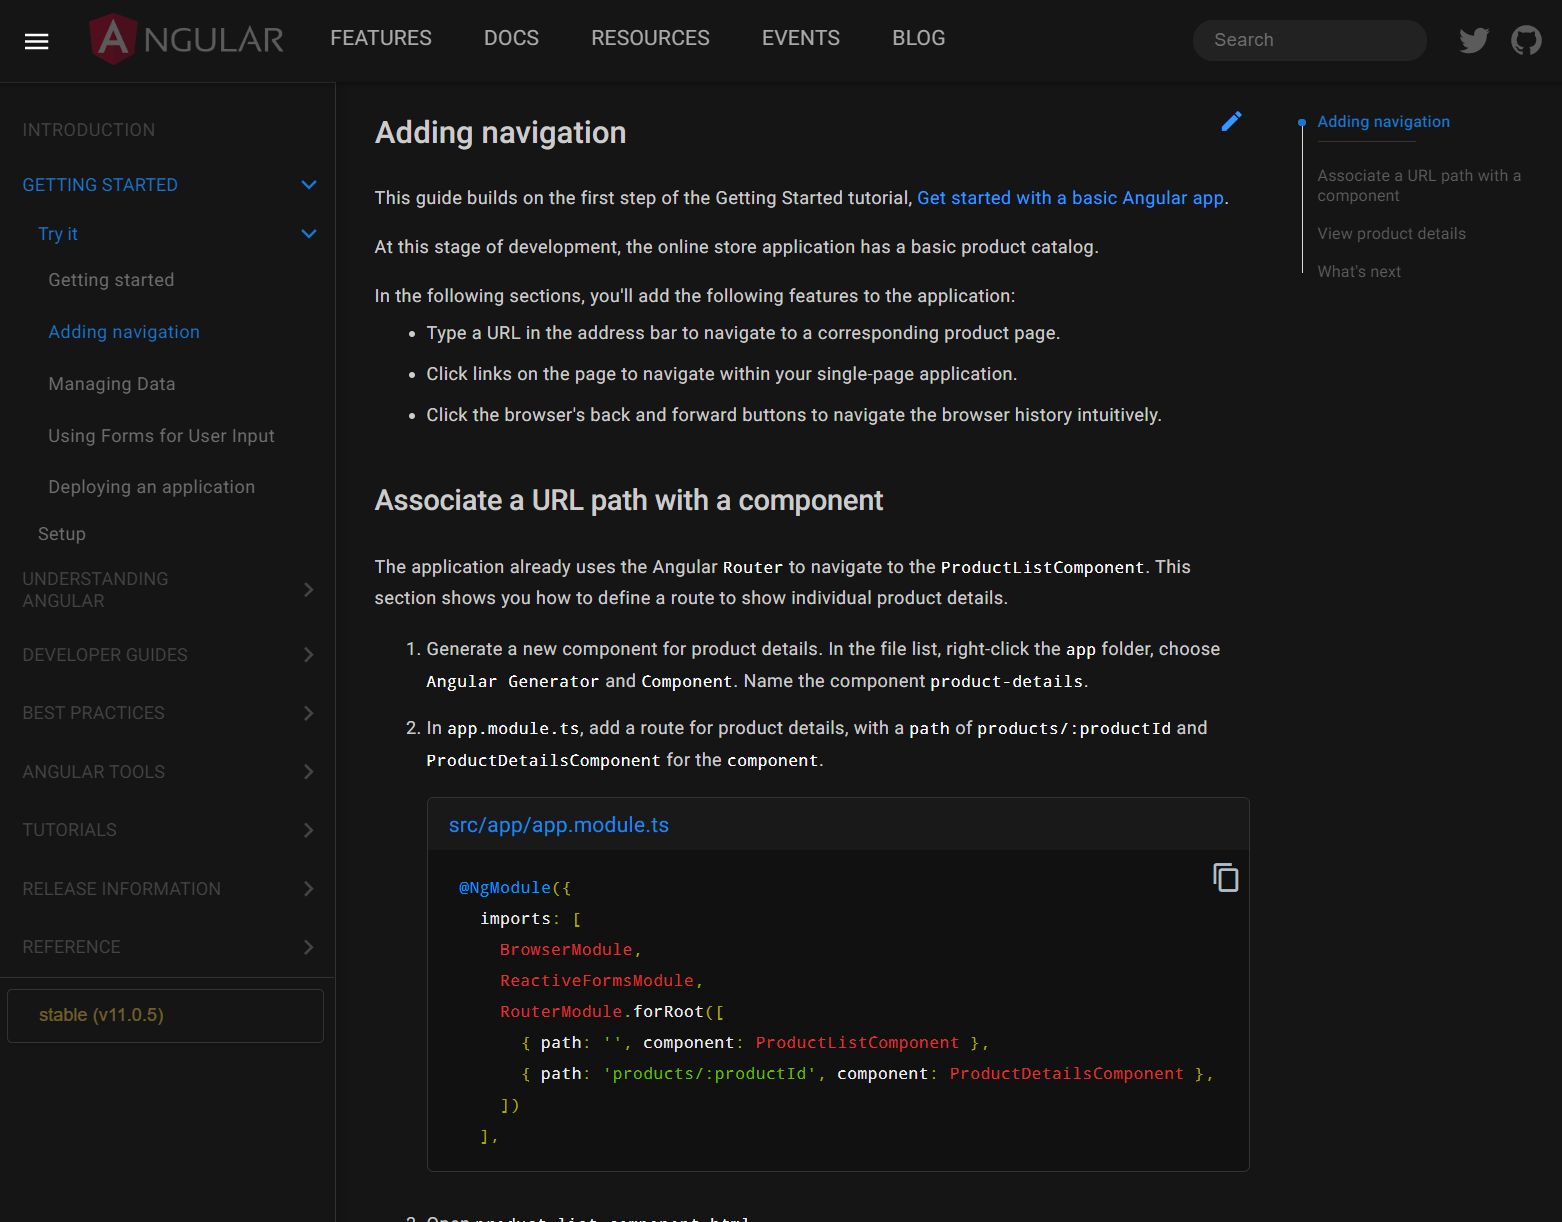This screenshot has width=1562, height=1222.
Task: Open the EVENTS page
Action: [800, 37]
